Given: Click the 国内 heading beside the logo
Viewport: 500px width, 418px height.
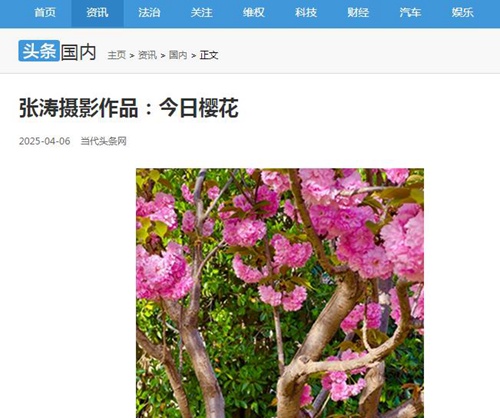Looking at the screenshot, I should (x=79, y=52).
